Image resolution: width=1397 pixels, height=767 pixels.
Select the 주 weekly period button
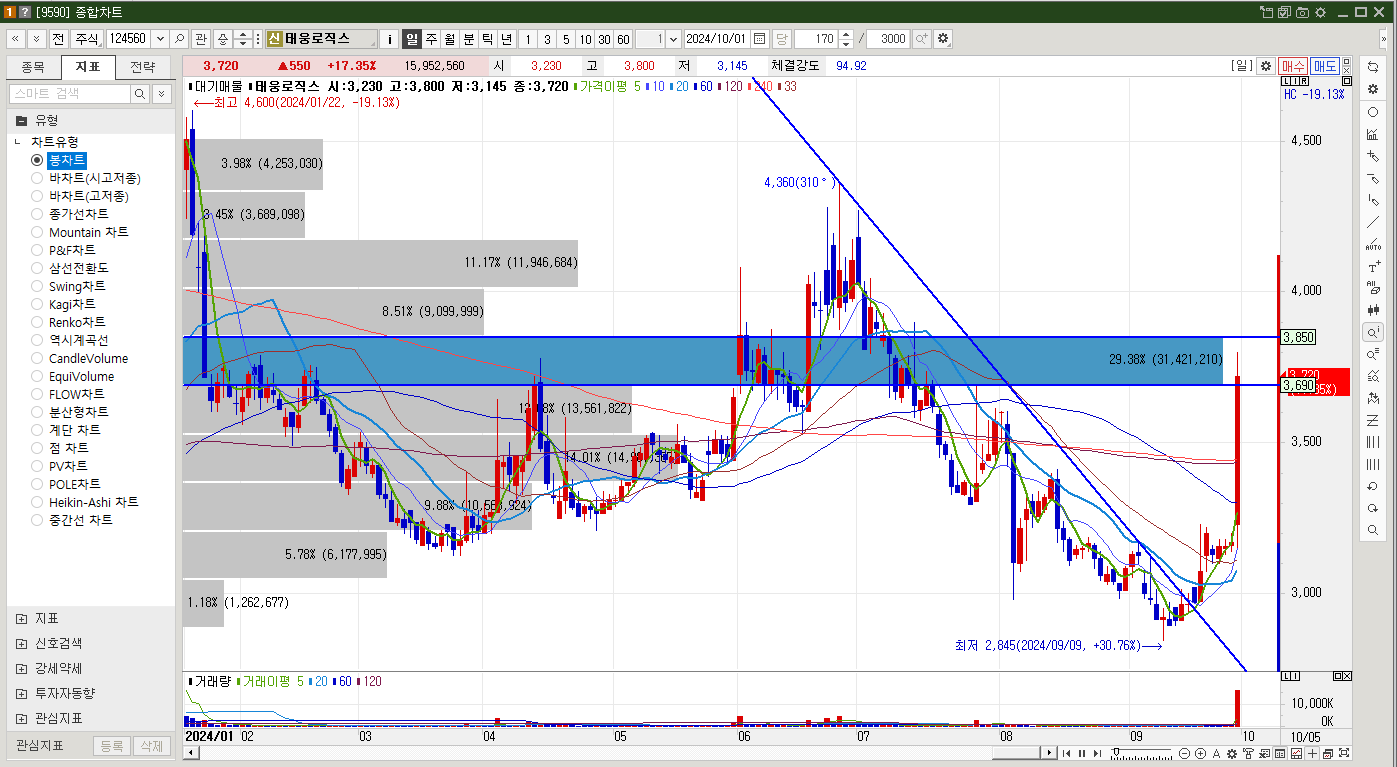[430, 39]
